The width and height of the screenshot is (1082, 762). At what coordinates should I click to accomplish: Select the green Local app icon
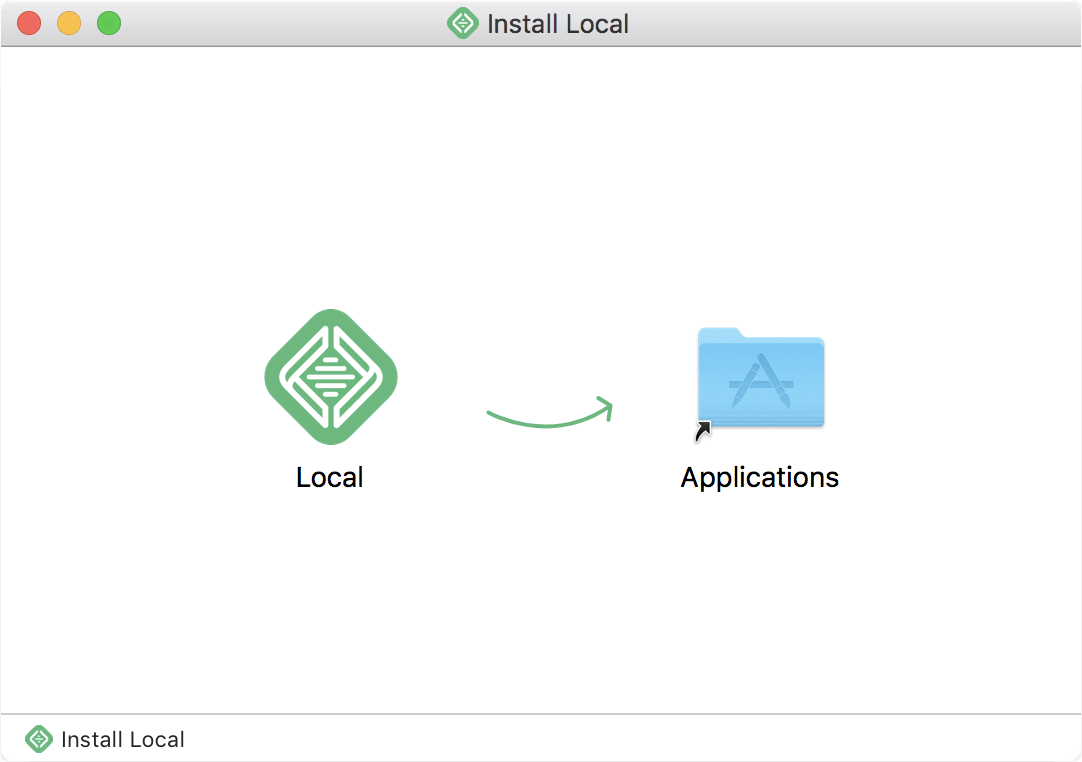point(331,377)
